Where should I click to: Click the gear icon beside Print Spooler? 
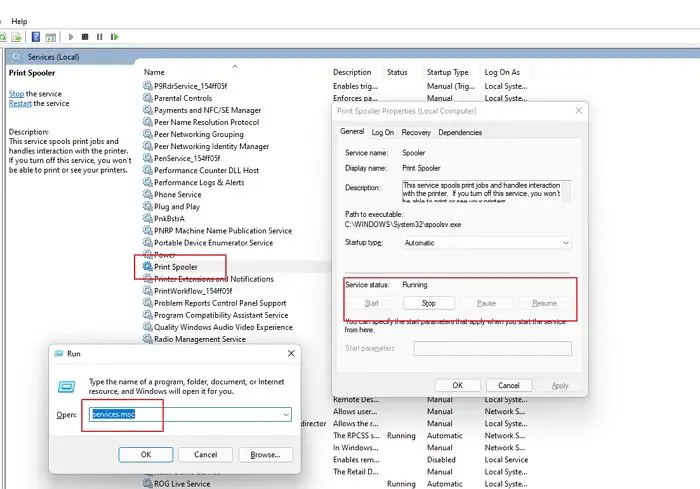(x=147, y=267)
